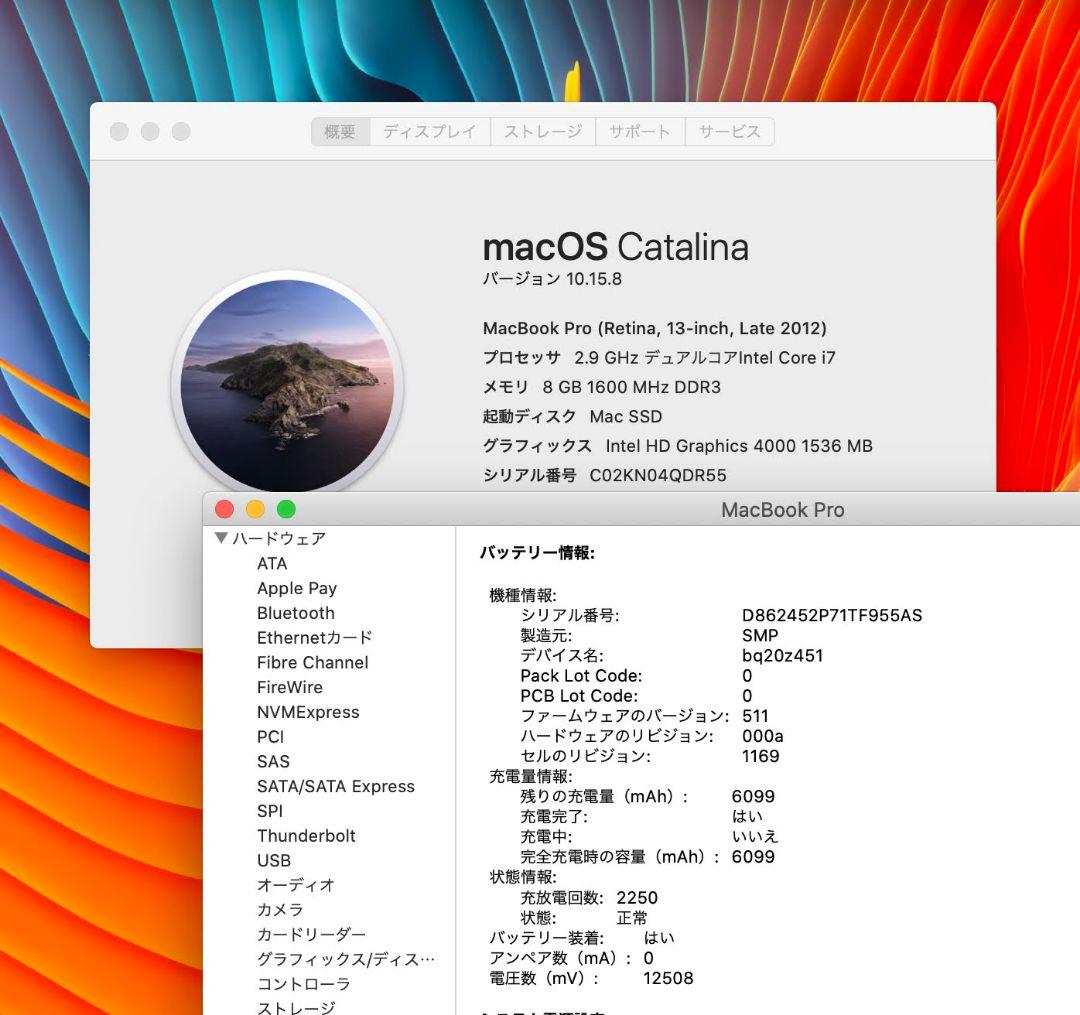Image resolution: width=1080 pixels, height=1015 pixels.
Task: Collapse the ハードウェア tree section
Action: 221,538
